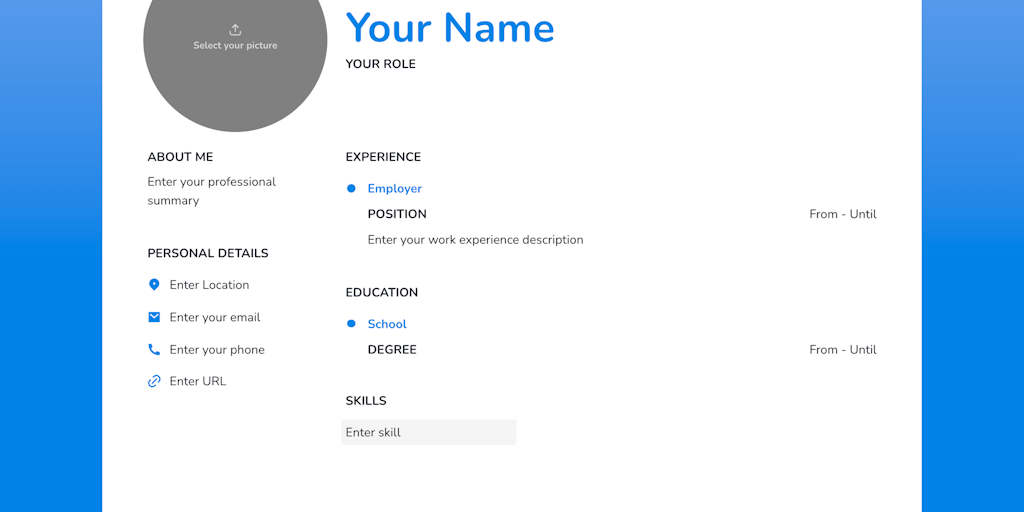Click the chain link icon beside Enter URL
The image size is (1024, 512).
click(x=154, y=381)
